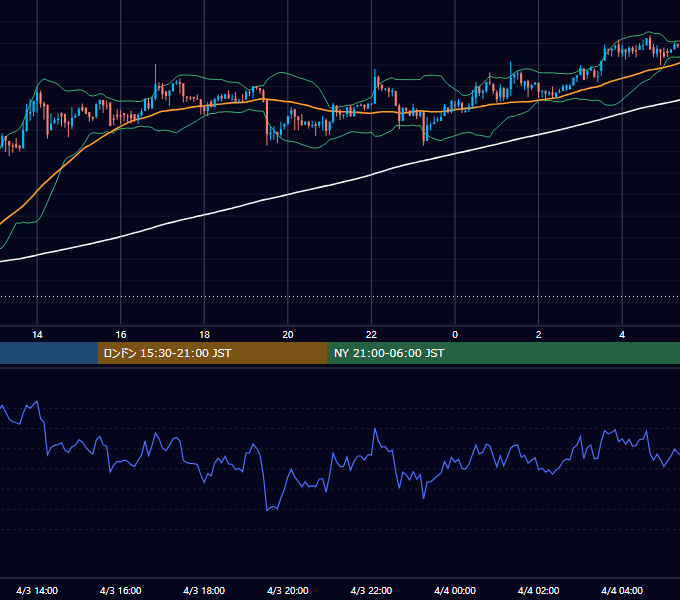Screen dimensions: 680x600
Task: Click the 4/4 04:00 time label
Action: click(x=622, y=590)
